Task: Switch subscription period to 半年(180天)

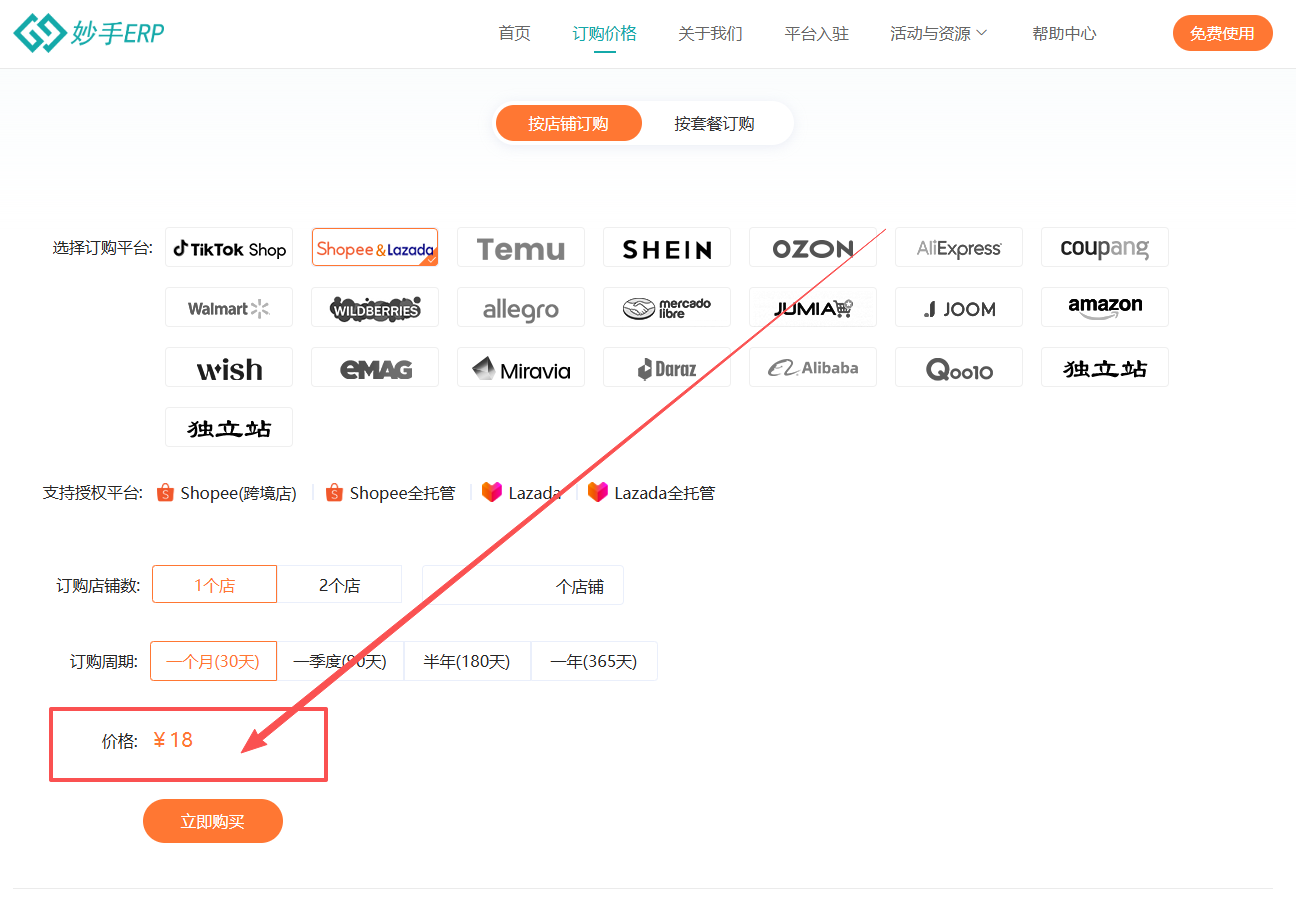Action: click(x=467, y=661)
